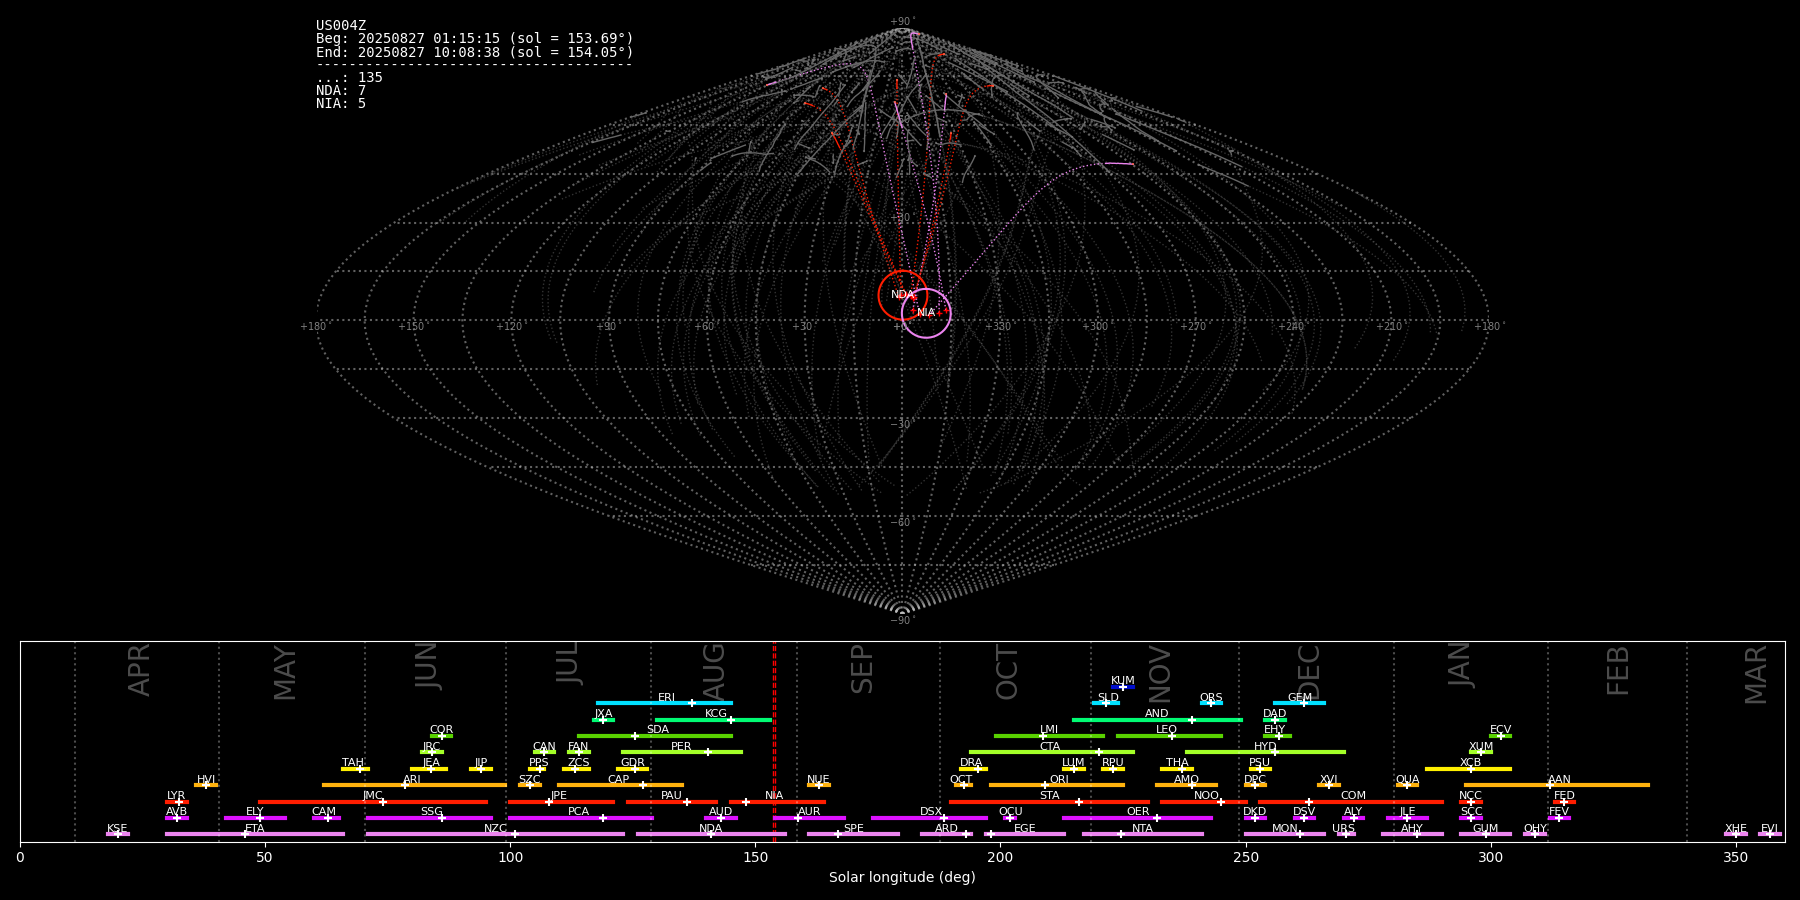This screenshot has width=1800, height=900.
Task: Click the +120 longitude label on the map
Action: 509,327
